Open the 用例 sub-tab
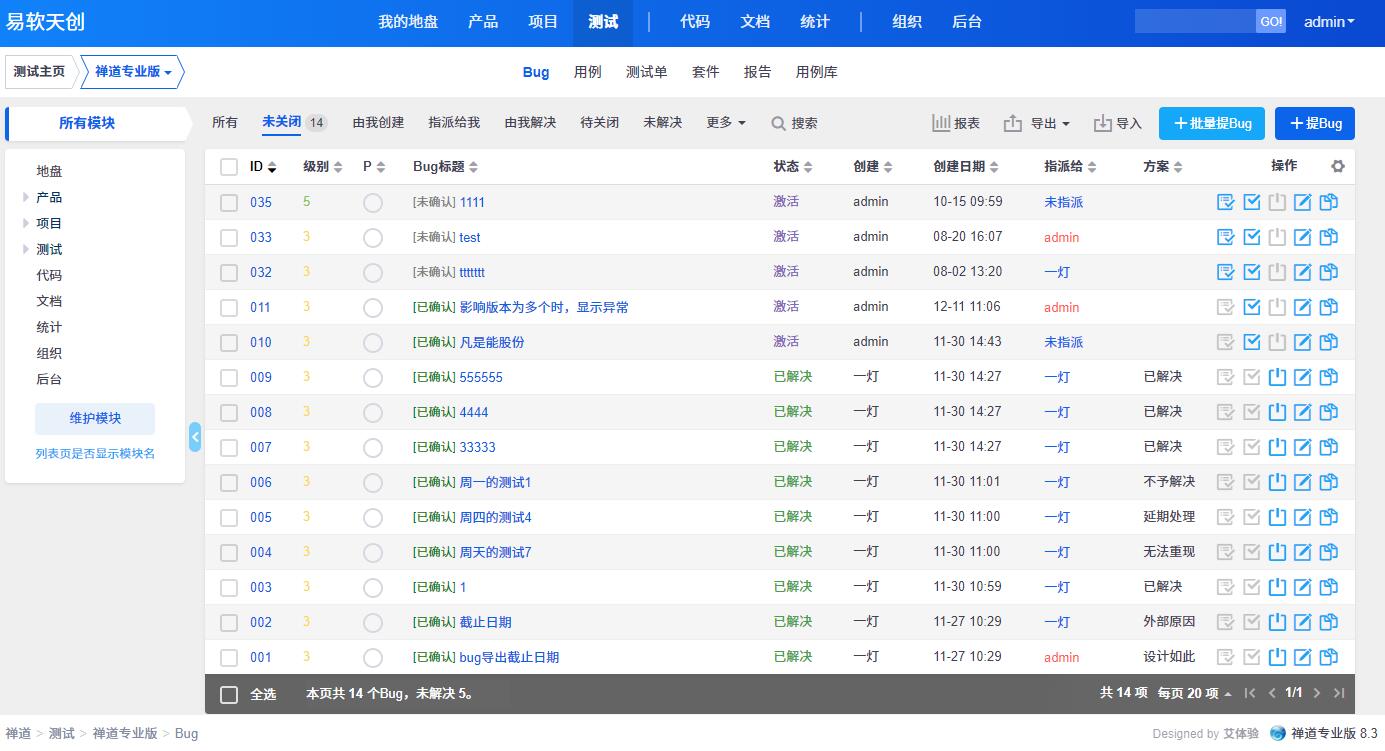Screen dimensions: 1385x751 coord(587,72)
